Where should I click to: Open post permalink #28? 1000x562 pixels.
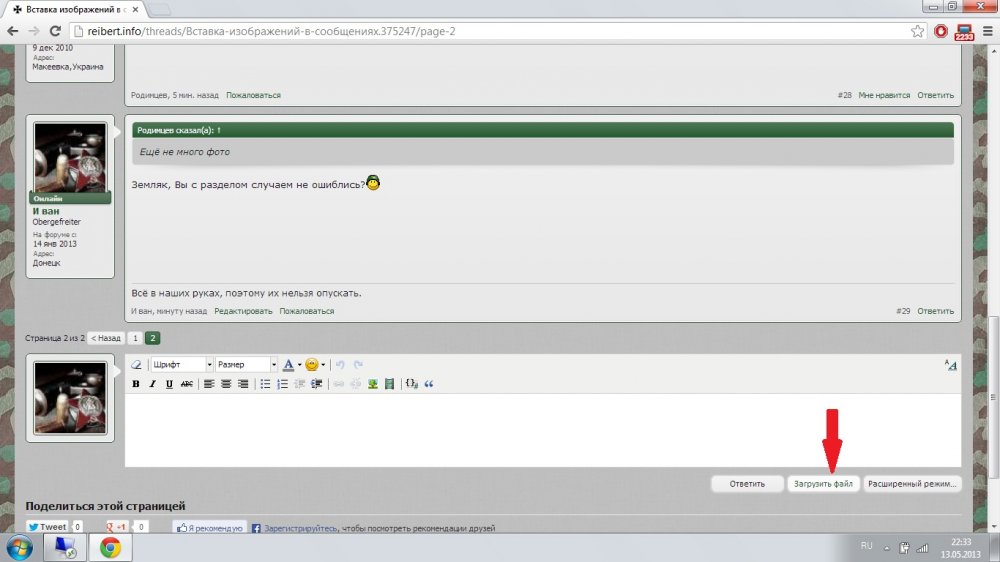[844, 95]
